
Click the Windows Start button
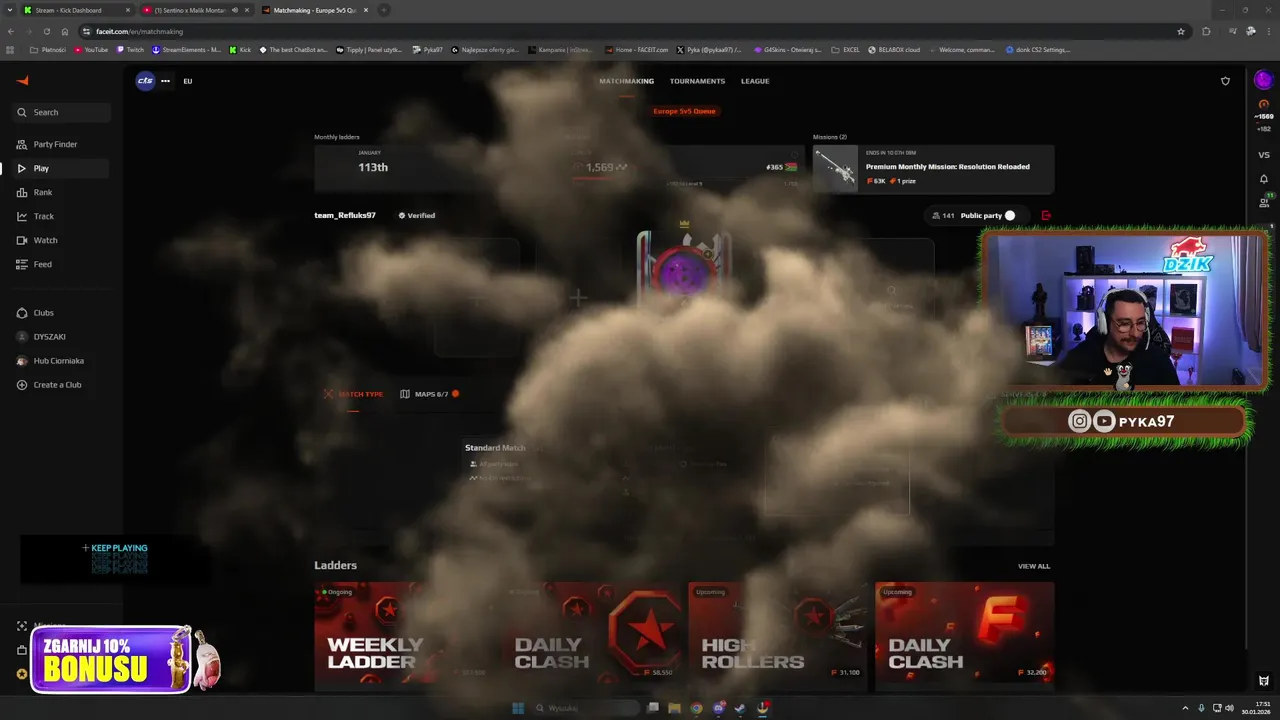click(518, 708)
